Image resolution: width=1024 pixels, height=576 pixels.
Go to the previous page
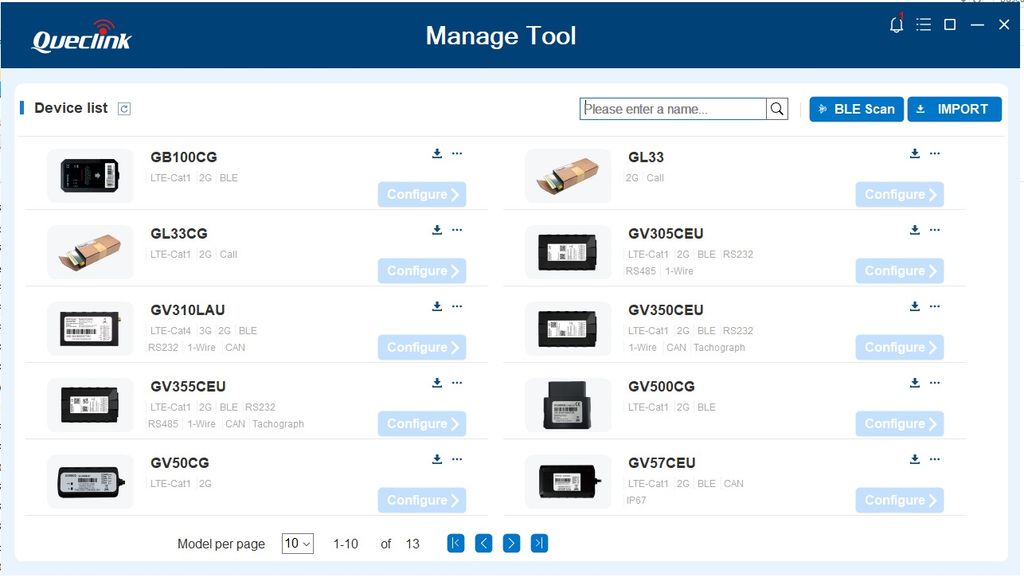483,544
